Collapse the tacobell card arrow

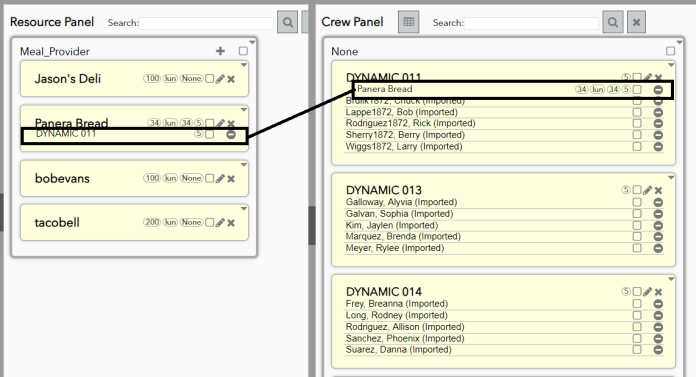pos(244,208)
